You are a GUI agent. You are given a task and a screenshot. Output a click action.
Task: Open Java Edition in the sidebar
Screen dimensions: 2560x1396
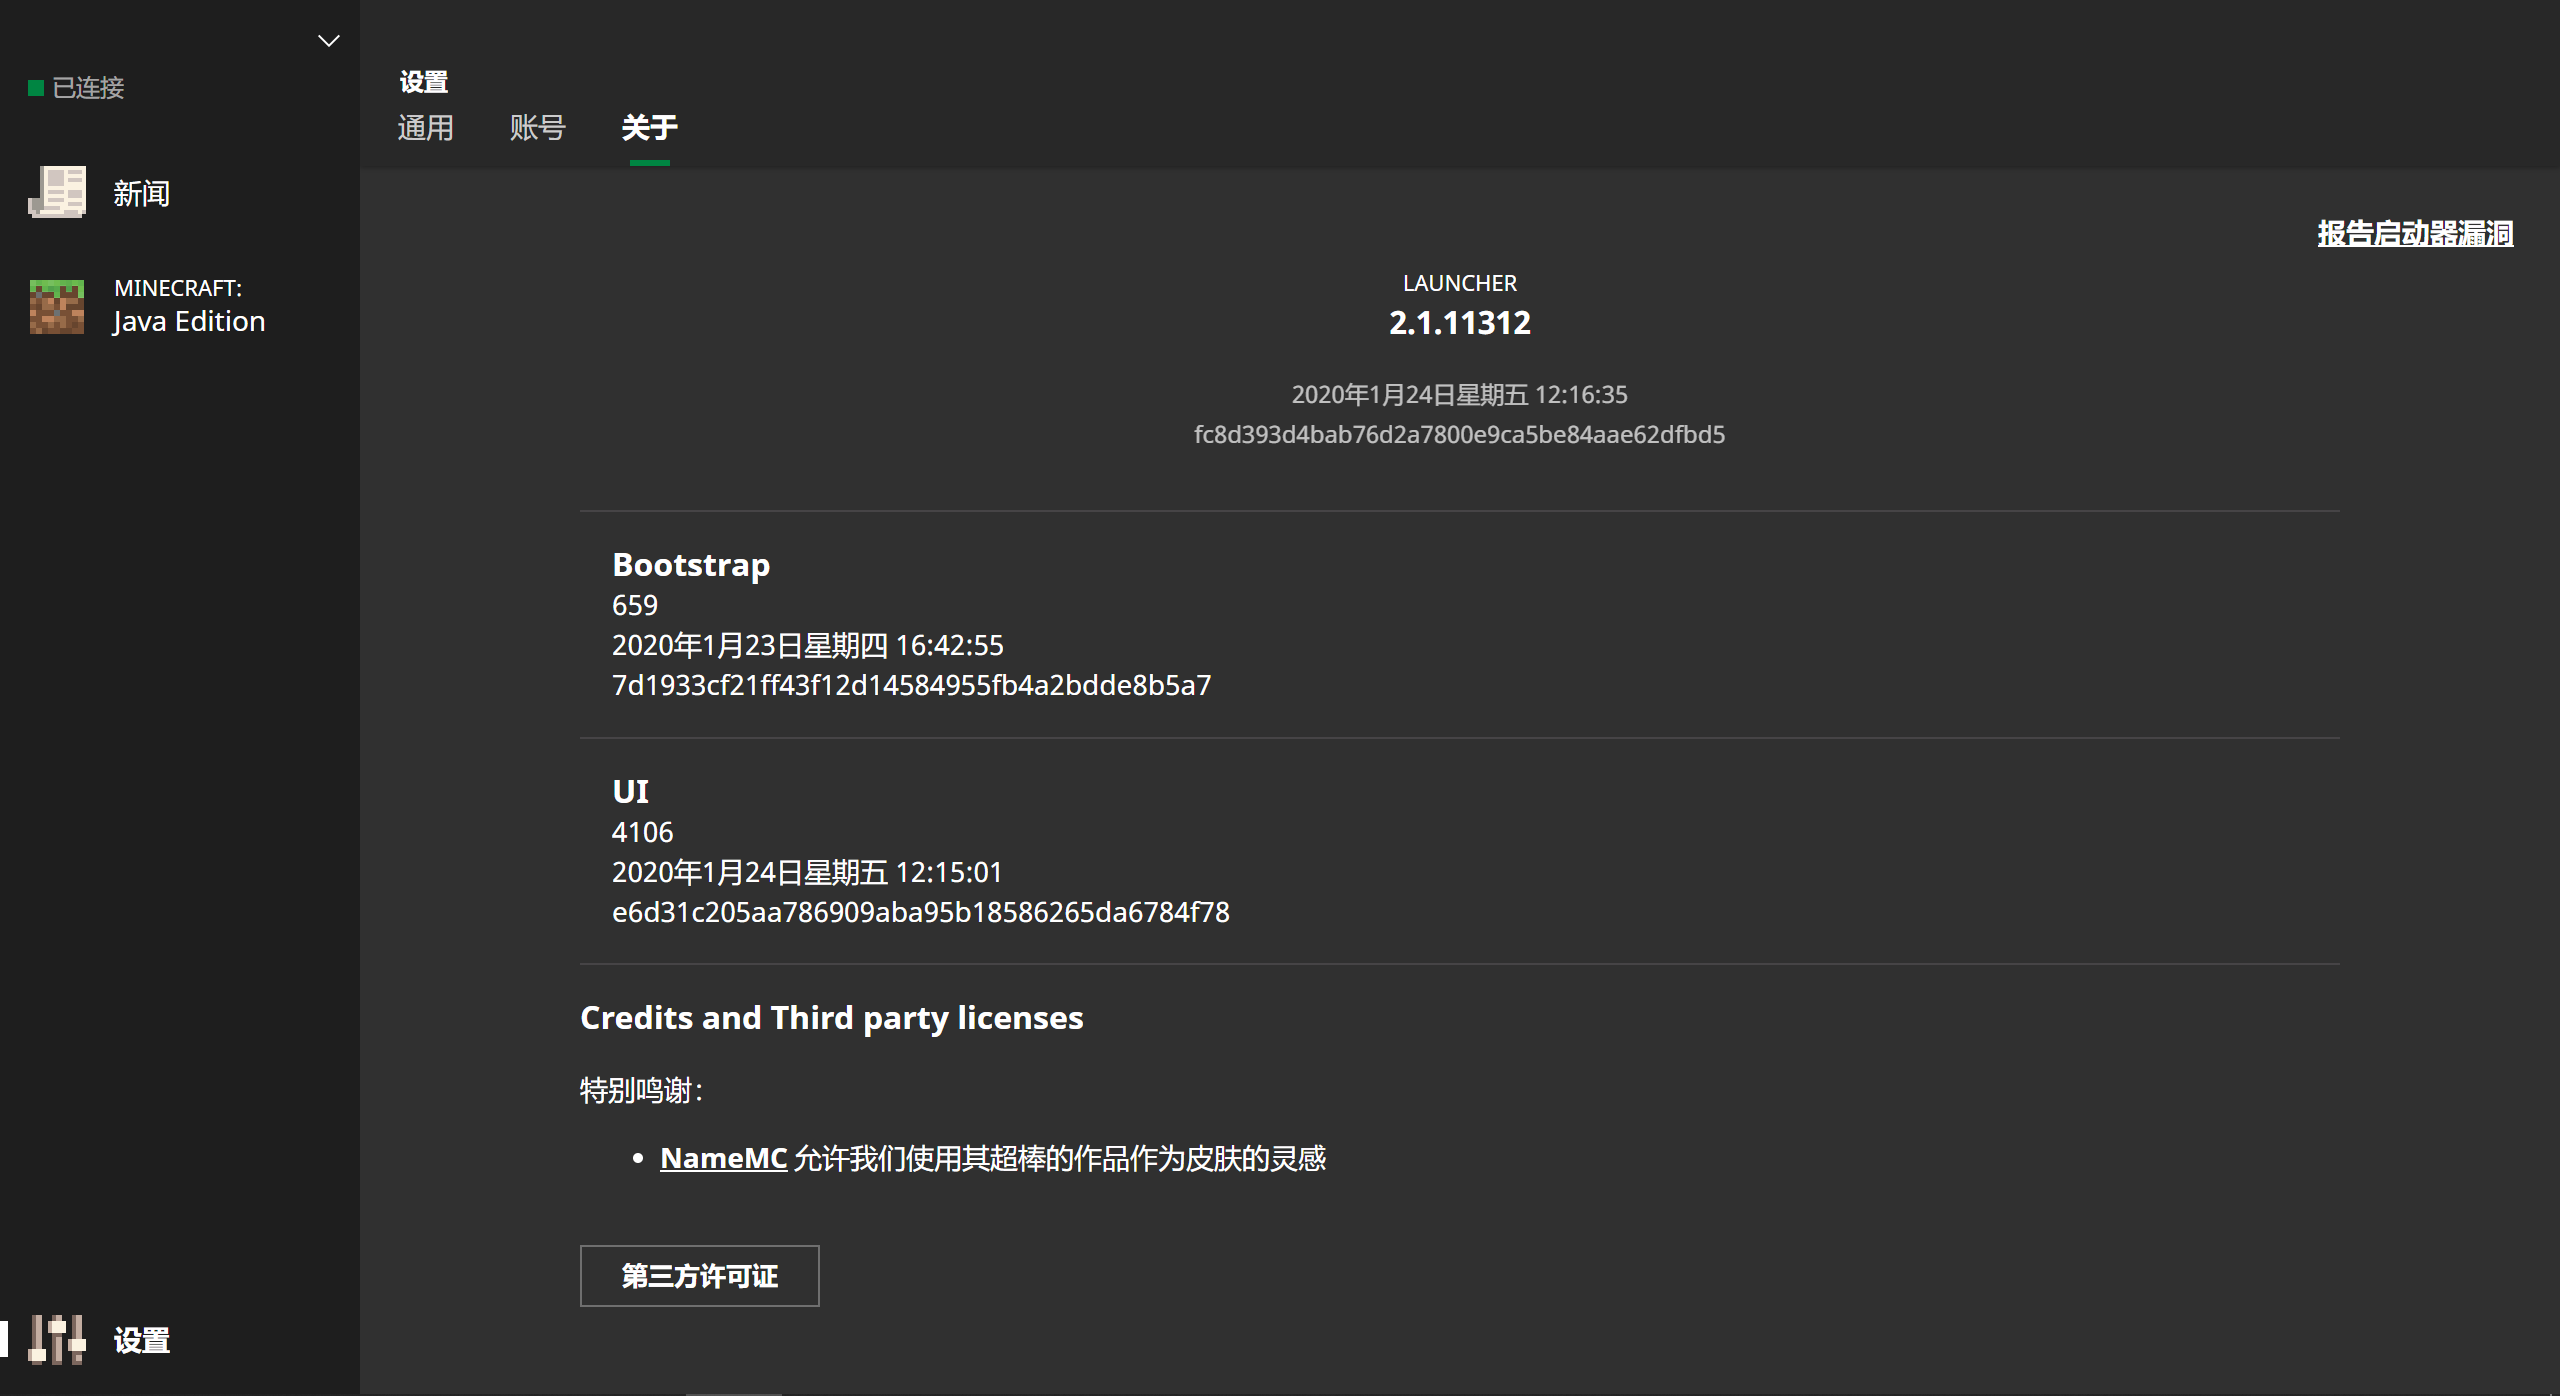click(189, 321)
